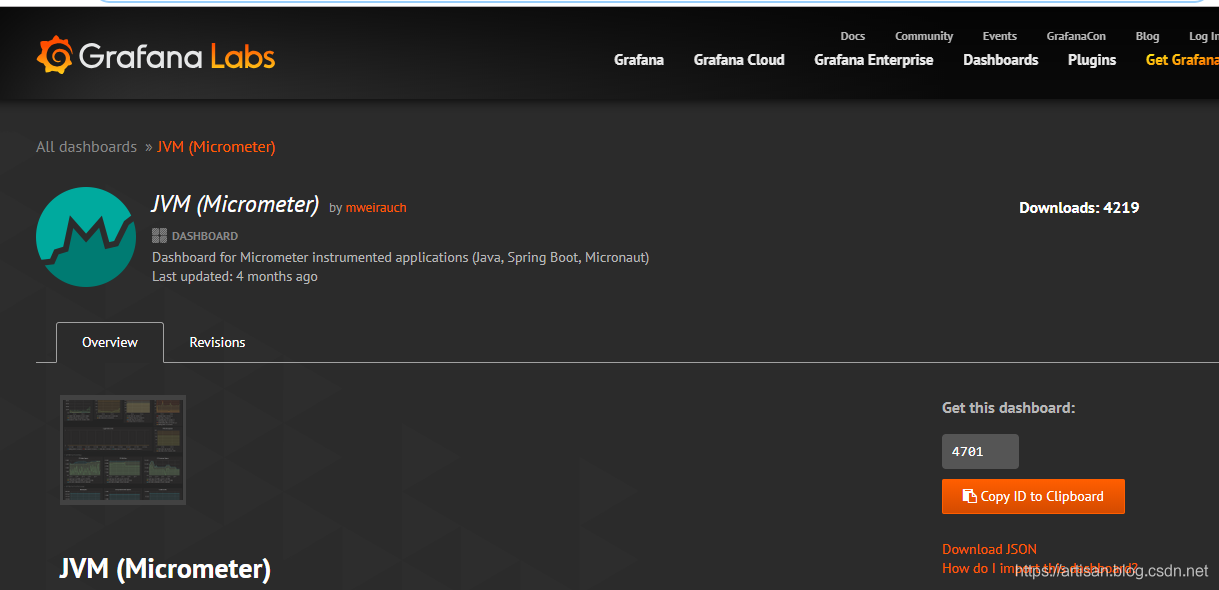Click the Grafana Labs logo
Image resolution: width=1219 pixels, height=590 pixels.
(156, 56)
